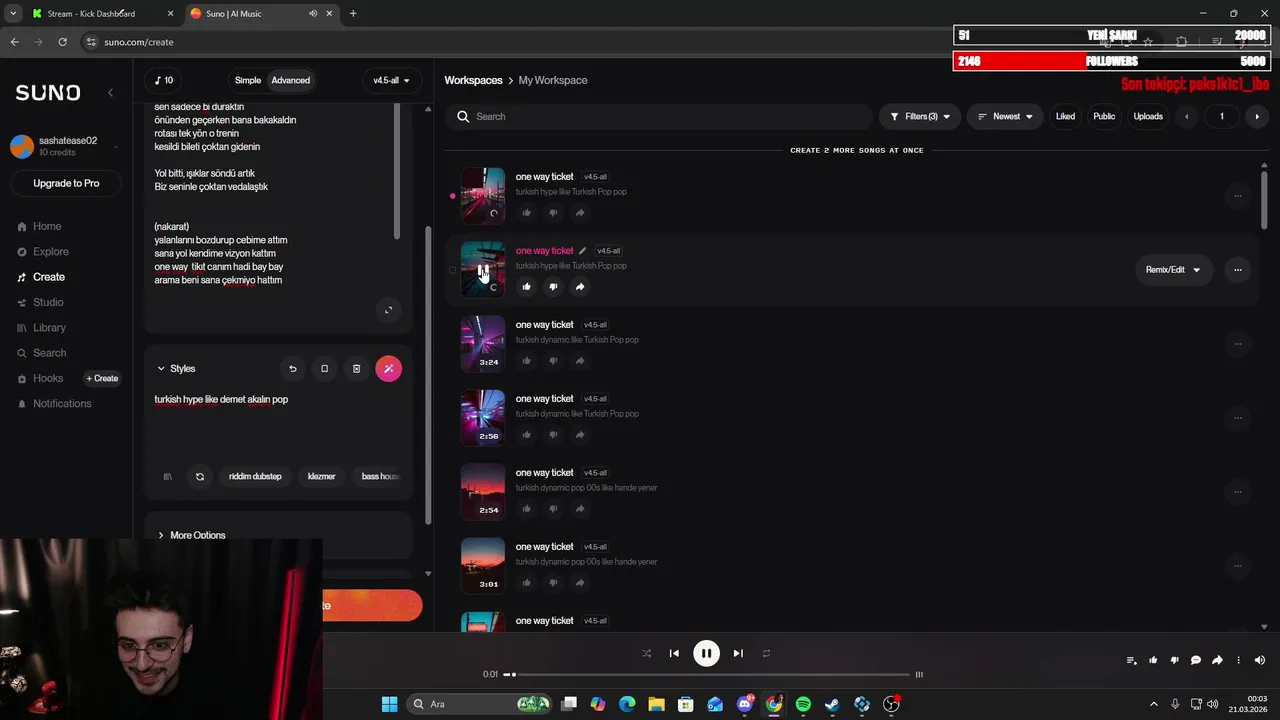The height and width of the screenshot is (720, 1280).
Task: Open more options dots for the highlighted song
Action: 1237,270
